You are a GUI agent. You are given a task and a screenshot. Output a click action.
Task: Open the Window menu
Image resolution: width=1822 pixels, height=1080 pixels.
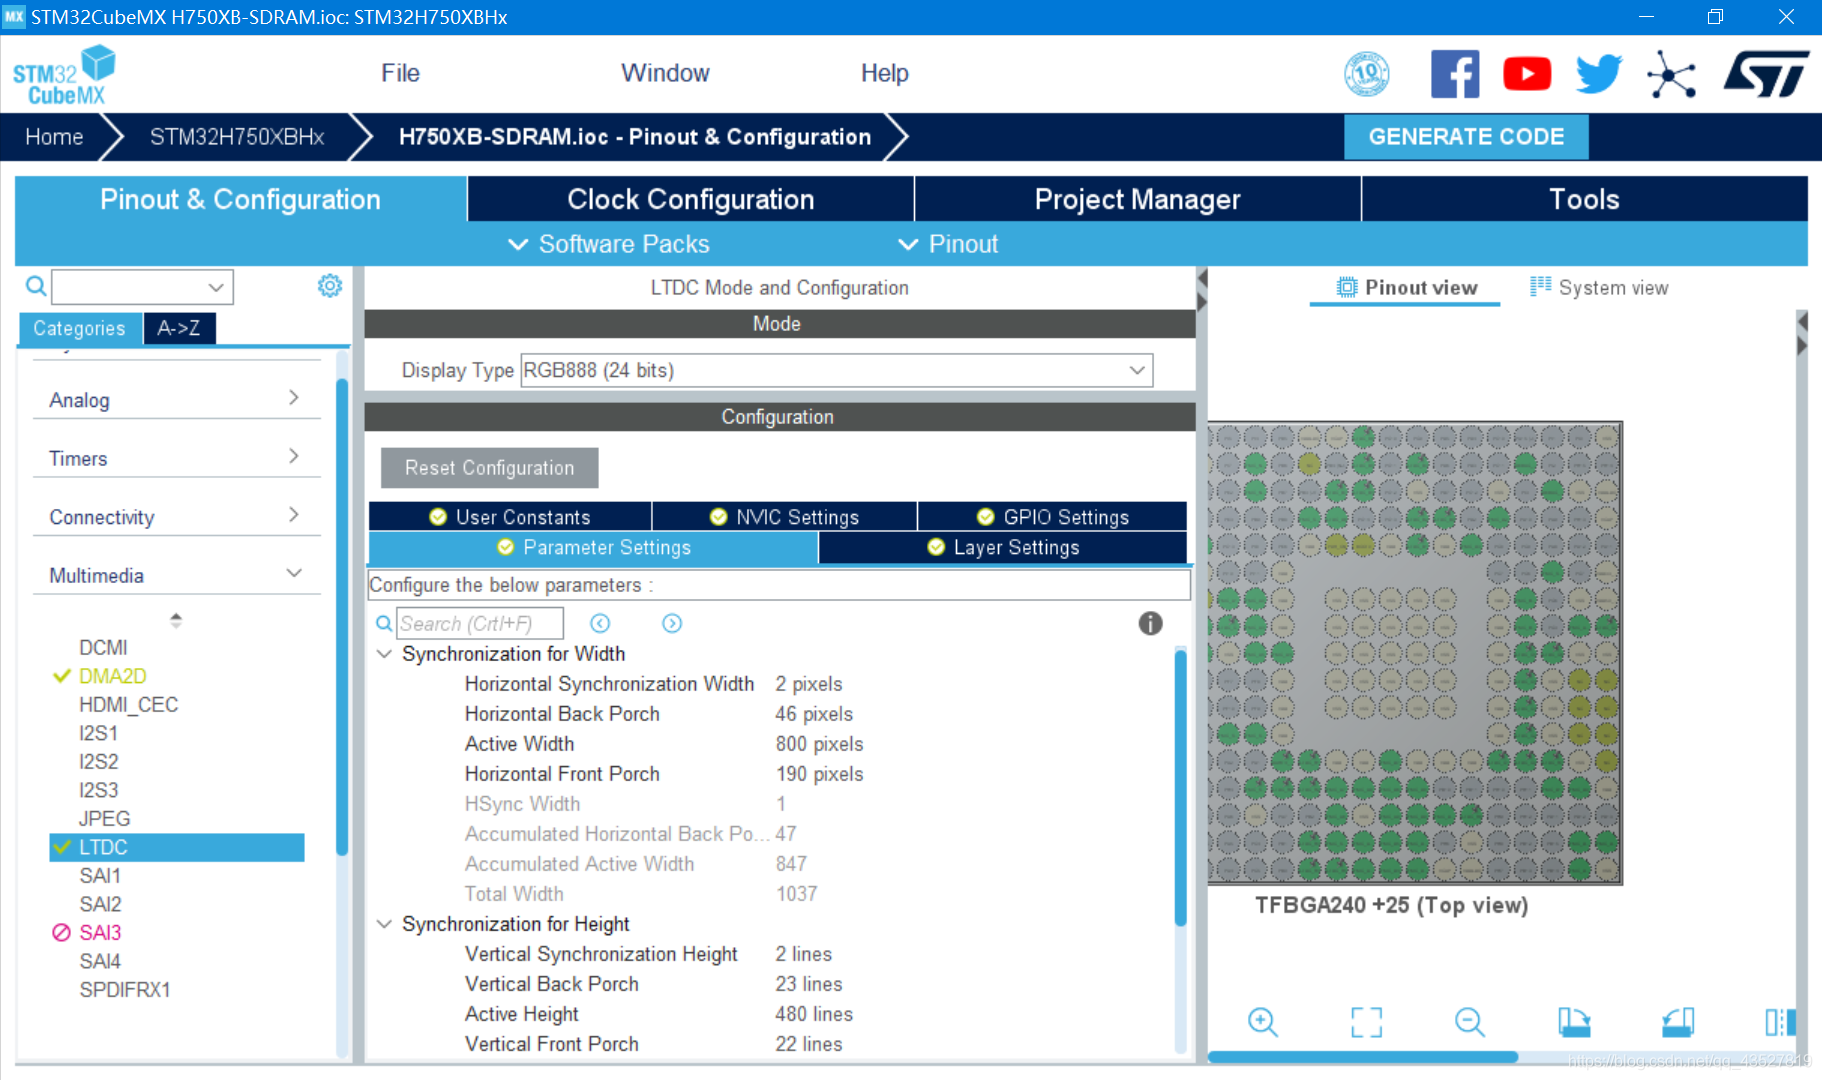click(665, 73)
